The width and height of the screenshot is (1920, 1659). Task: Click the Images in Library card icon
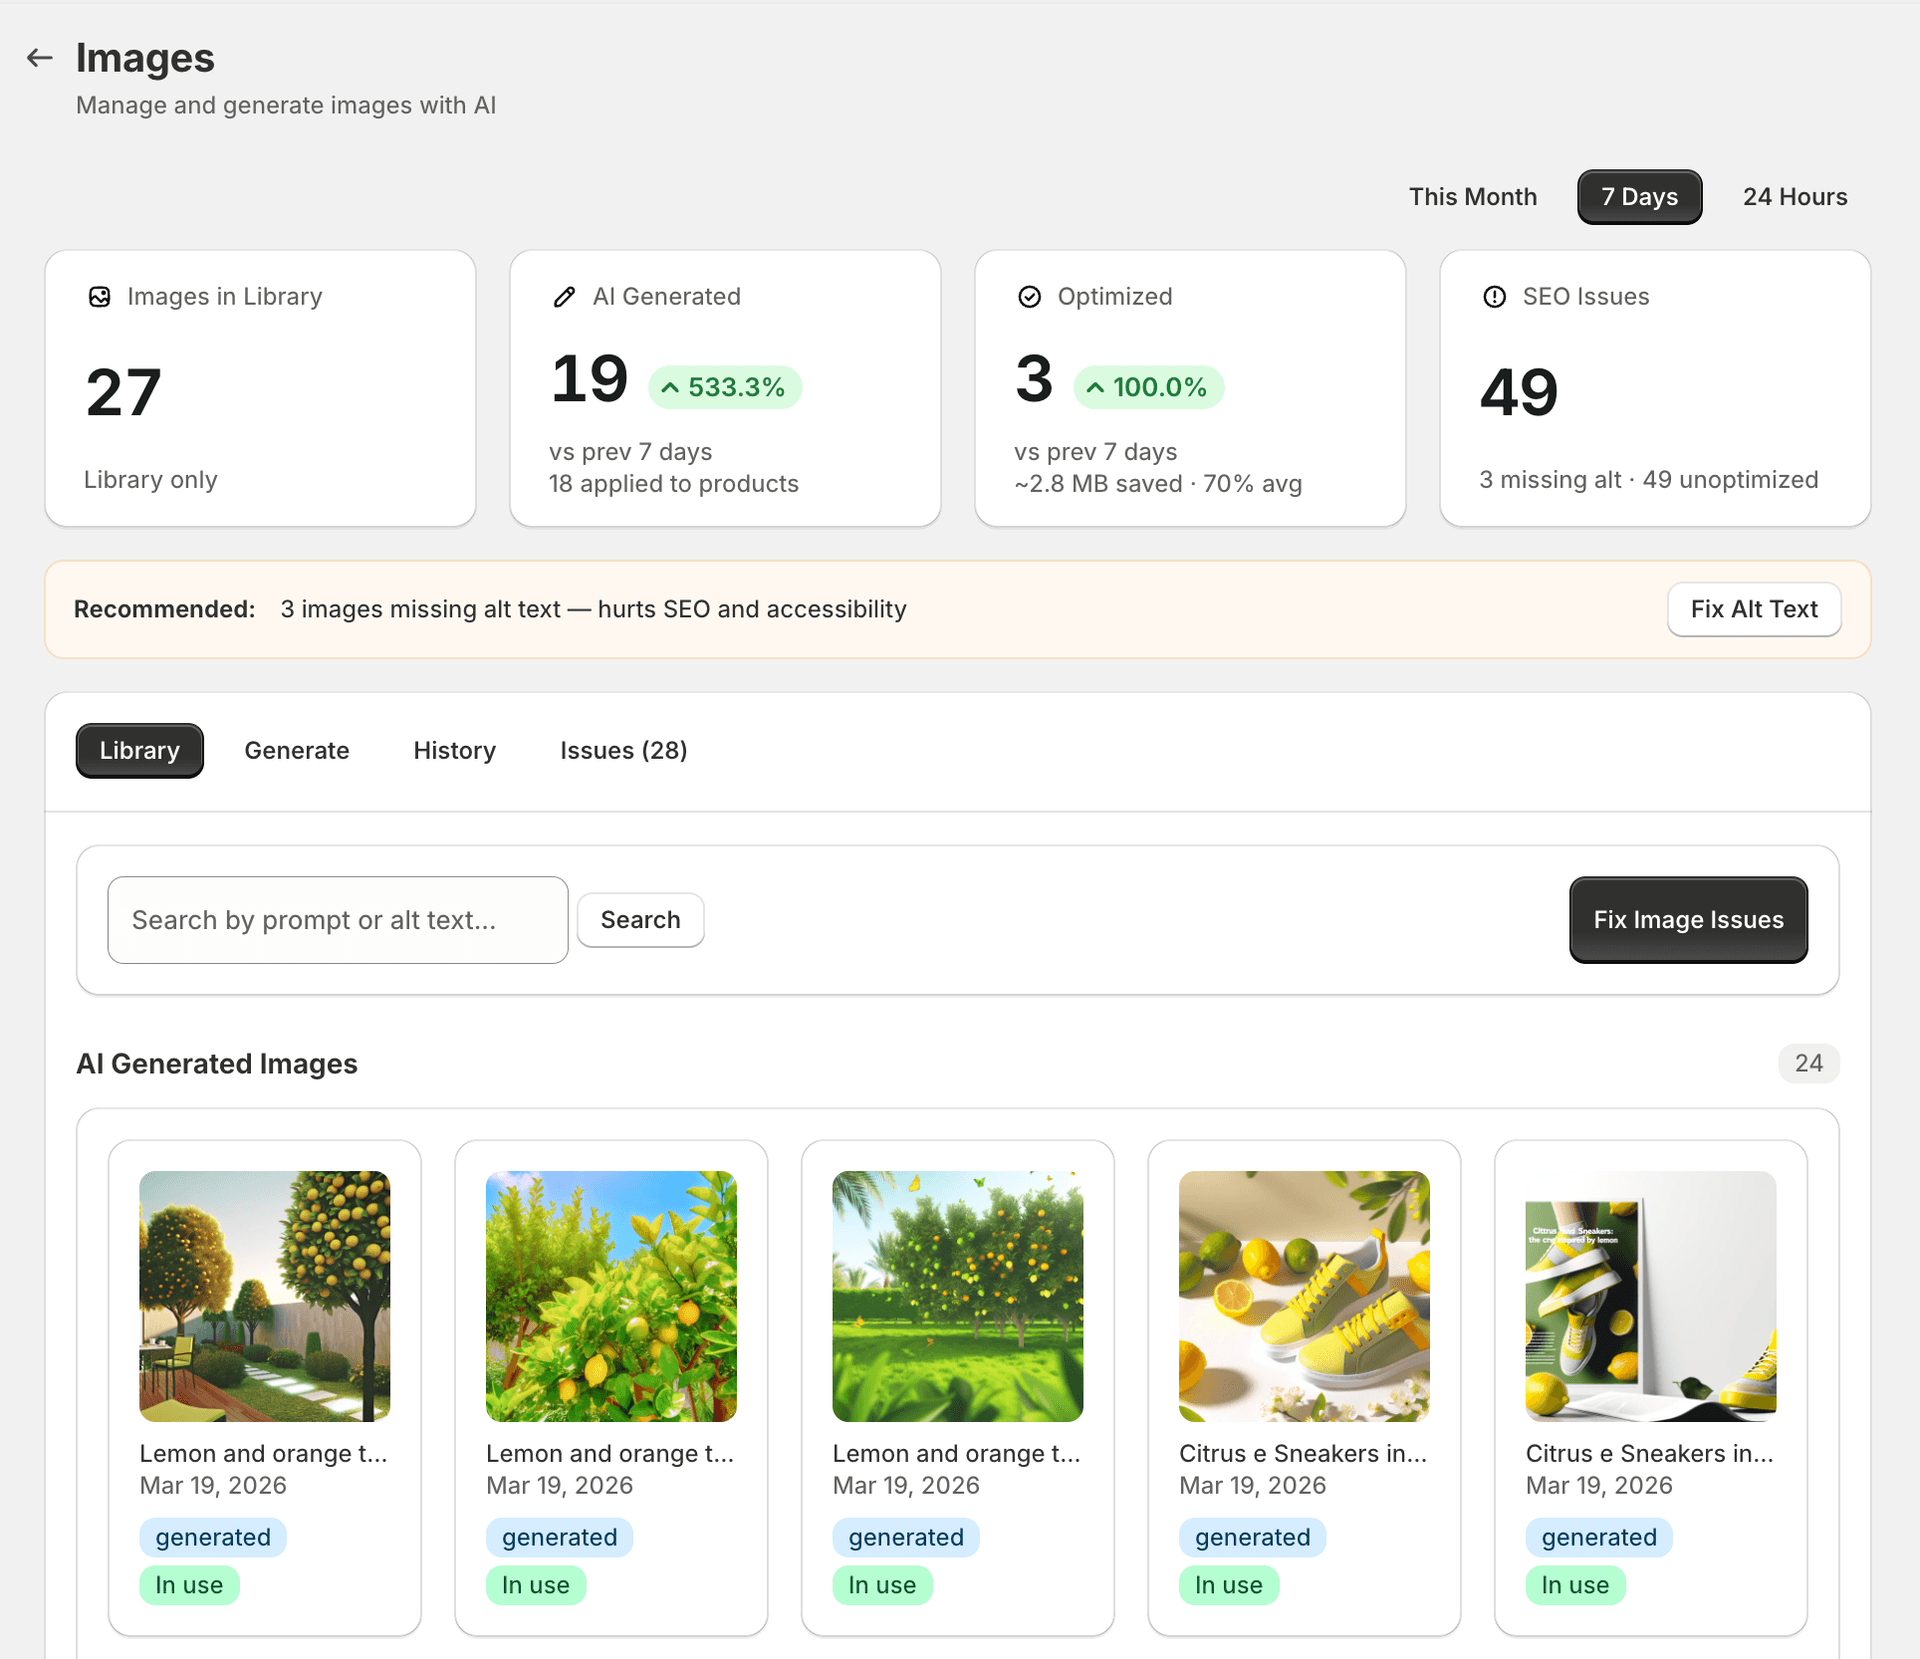pos(100,296)
